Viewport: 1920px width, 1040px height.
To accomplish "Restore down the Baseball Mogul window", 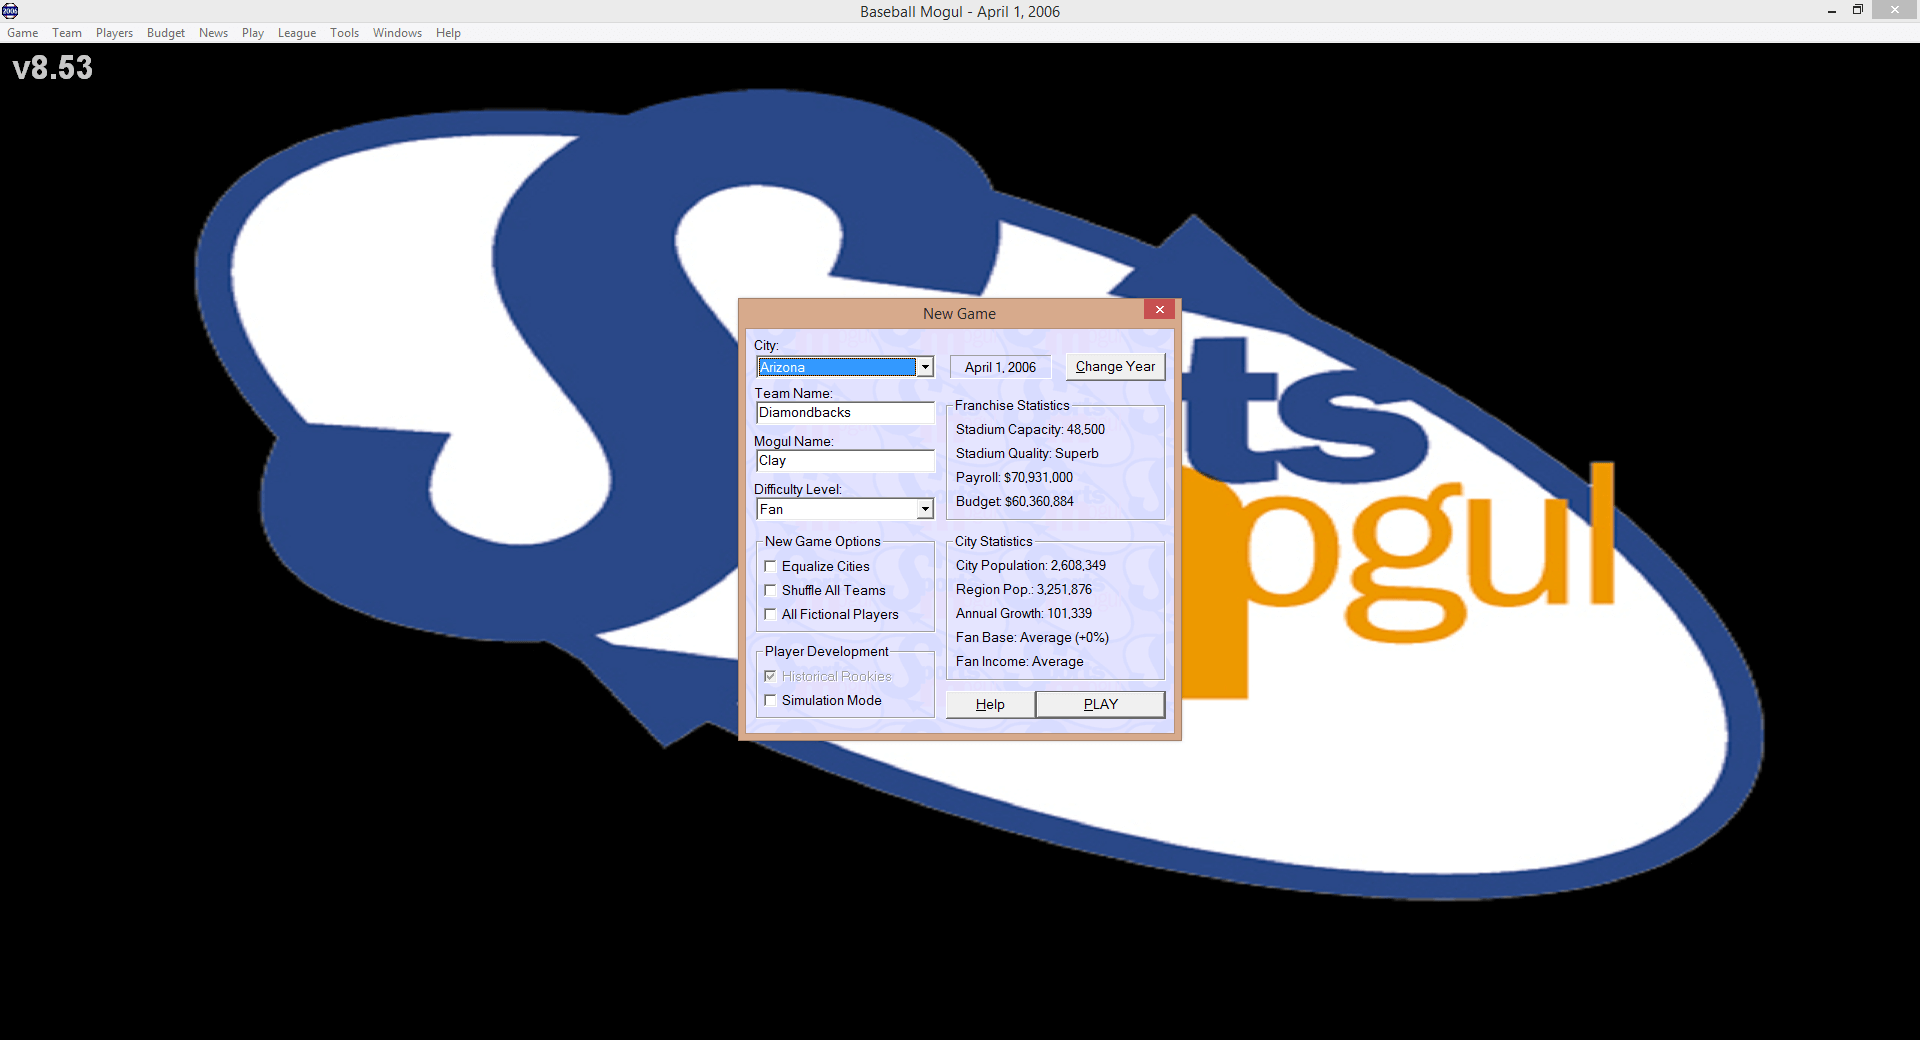I will (x=1857, y=10).
